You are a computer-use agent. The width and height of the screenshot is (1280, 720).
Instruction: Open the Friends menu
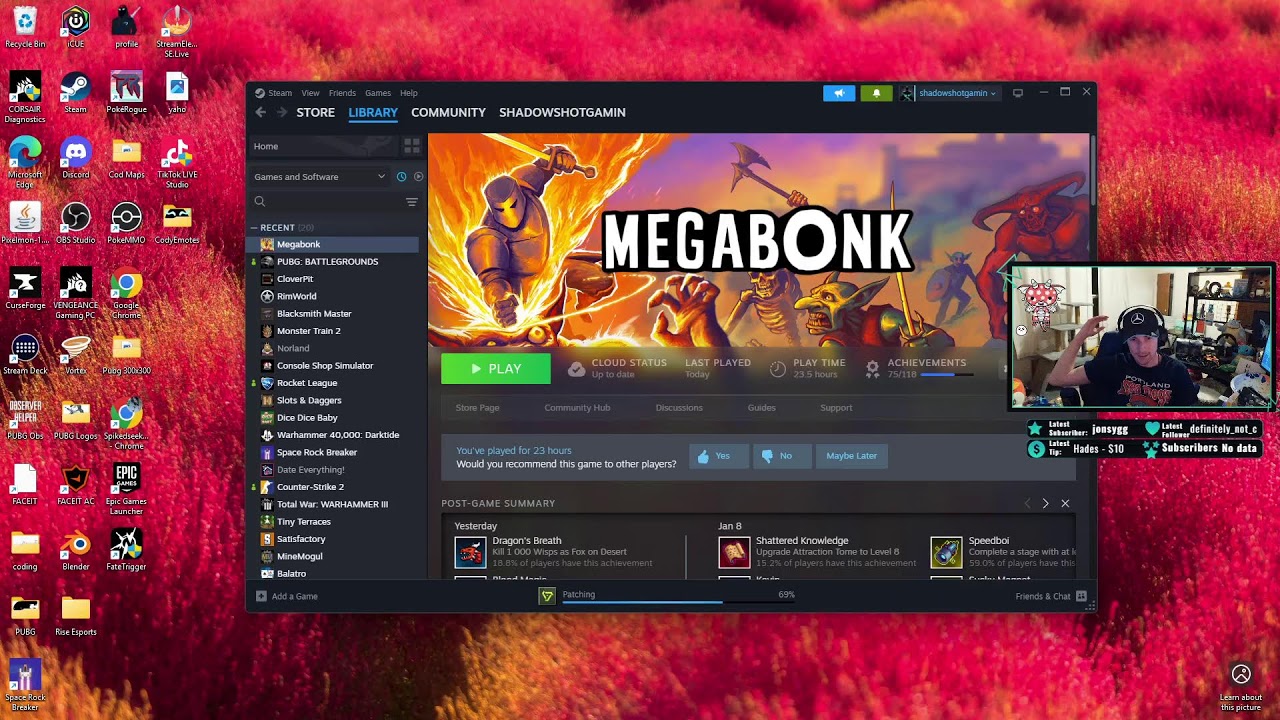(x=342, y=93)
